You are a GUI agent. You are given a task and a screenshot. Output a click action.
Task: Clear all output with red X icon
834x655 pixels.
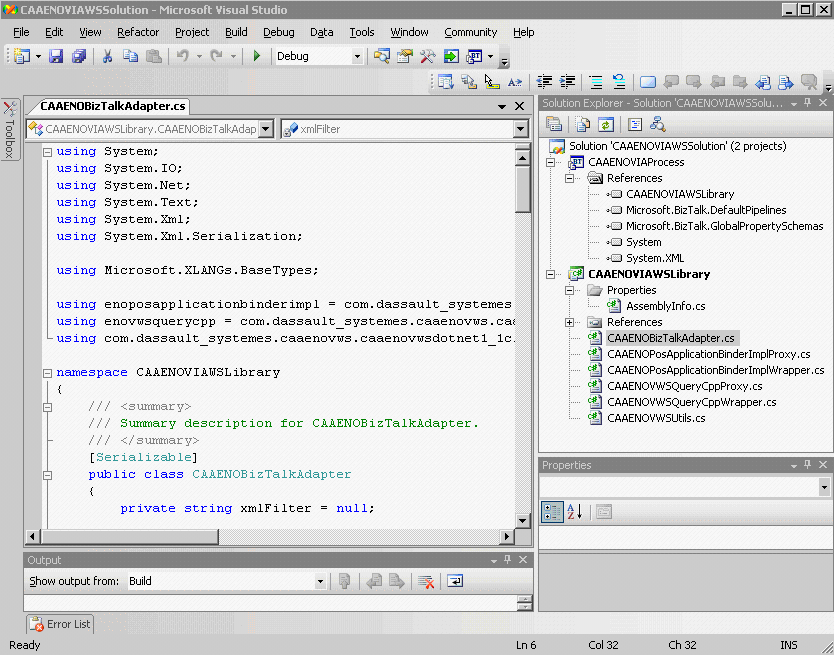426,581
